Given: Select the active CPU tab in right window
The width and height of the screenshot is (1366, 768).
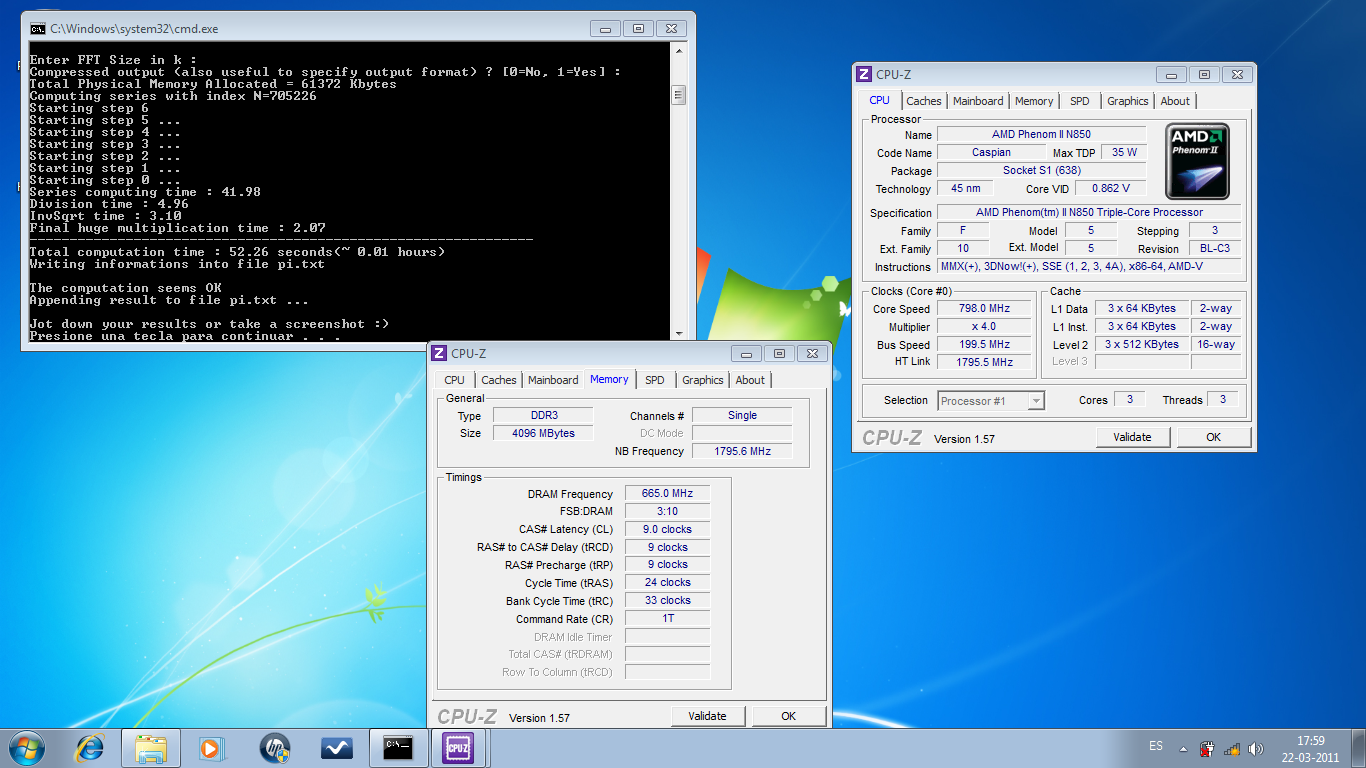Looking at the screenshot, I should (879, 100).
